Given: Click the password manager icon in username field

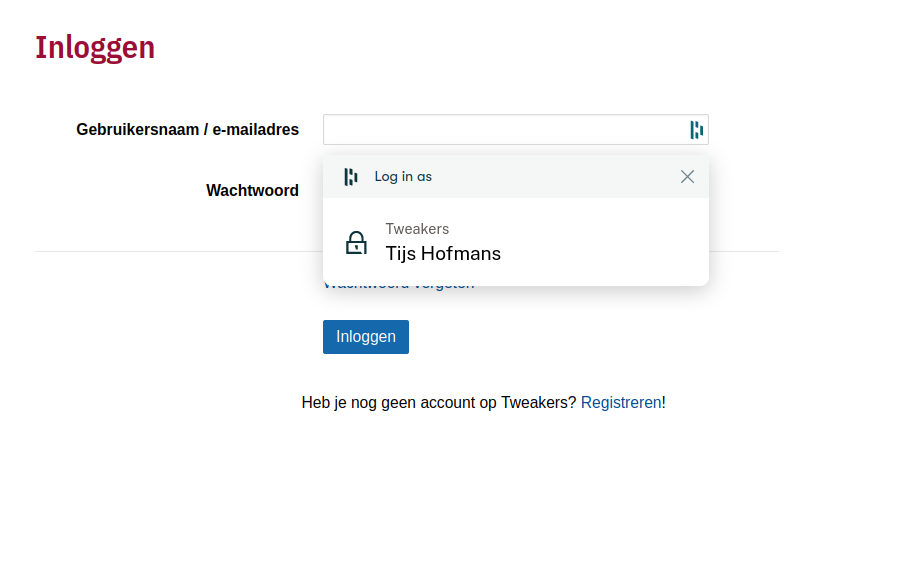Looking at the screenshot, I should [x=696, y=129].
